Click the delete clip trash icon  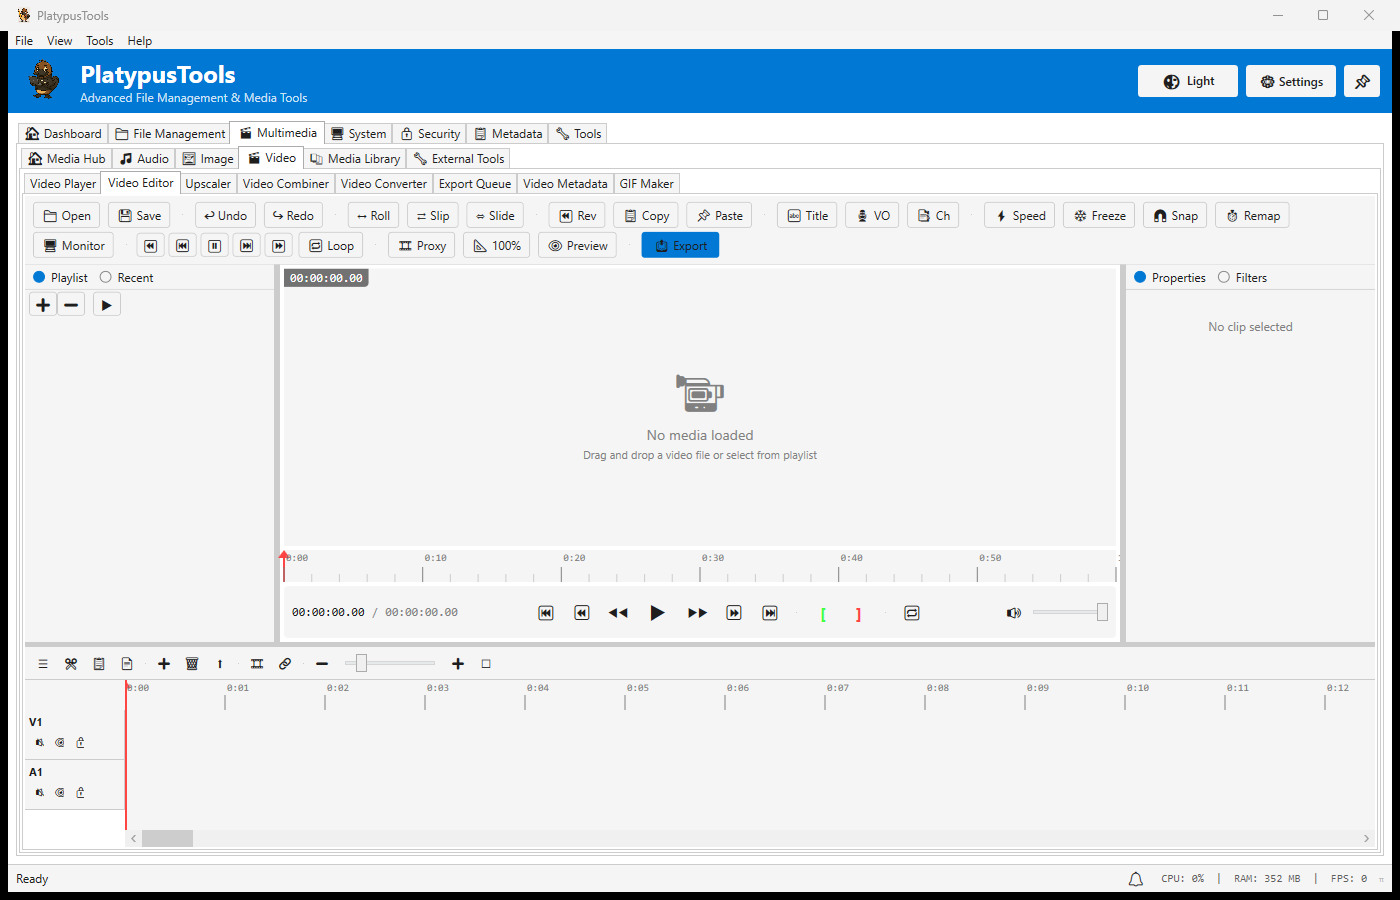click(192, 663)
